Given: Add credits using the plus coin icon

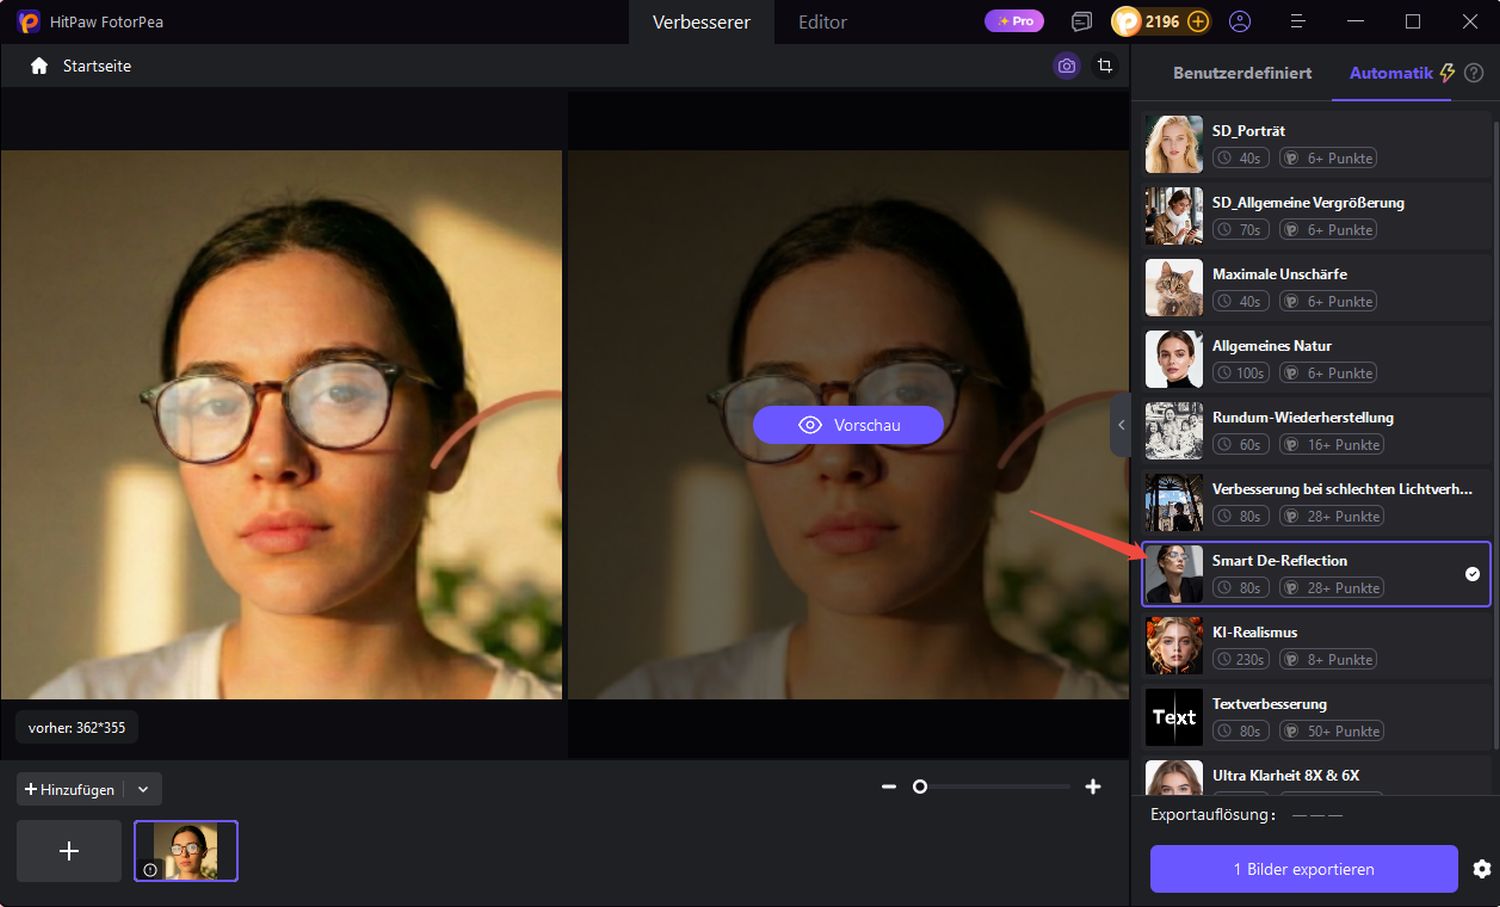Looking at the screenshot, I should pos(1198,21).
